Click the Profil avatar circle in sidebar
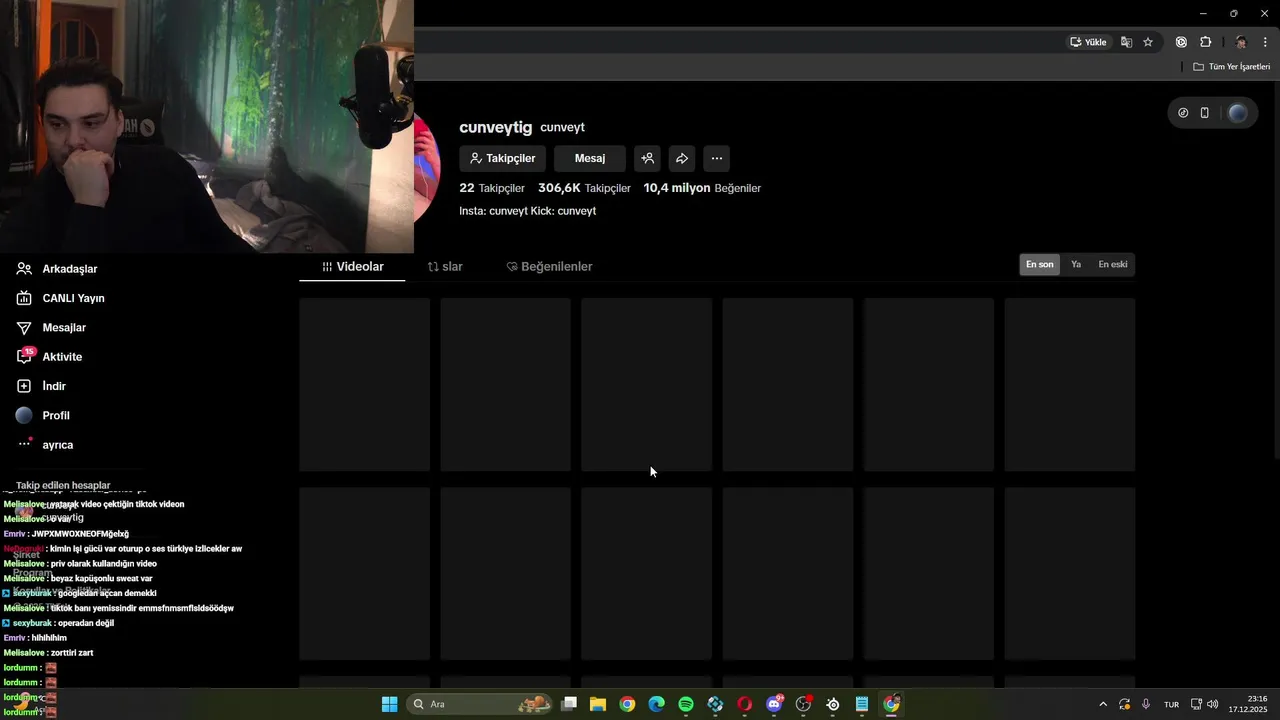 (x=25, y=415)
